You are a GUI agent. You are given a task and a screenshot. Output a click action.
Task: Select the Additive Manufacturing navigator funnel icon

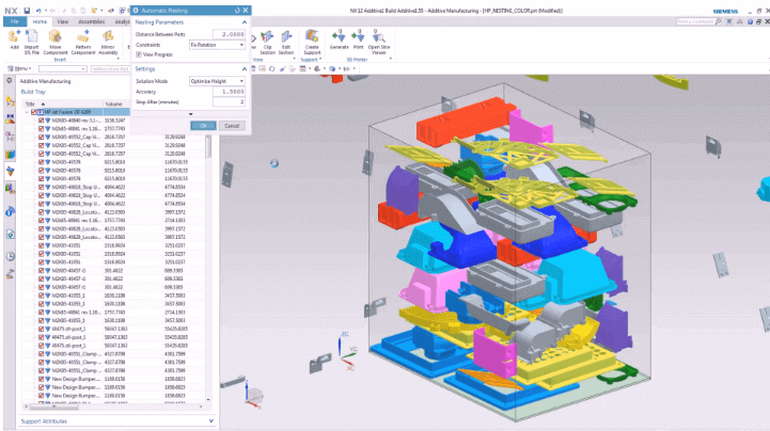(10, 171)
